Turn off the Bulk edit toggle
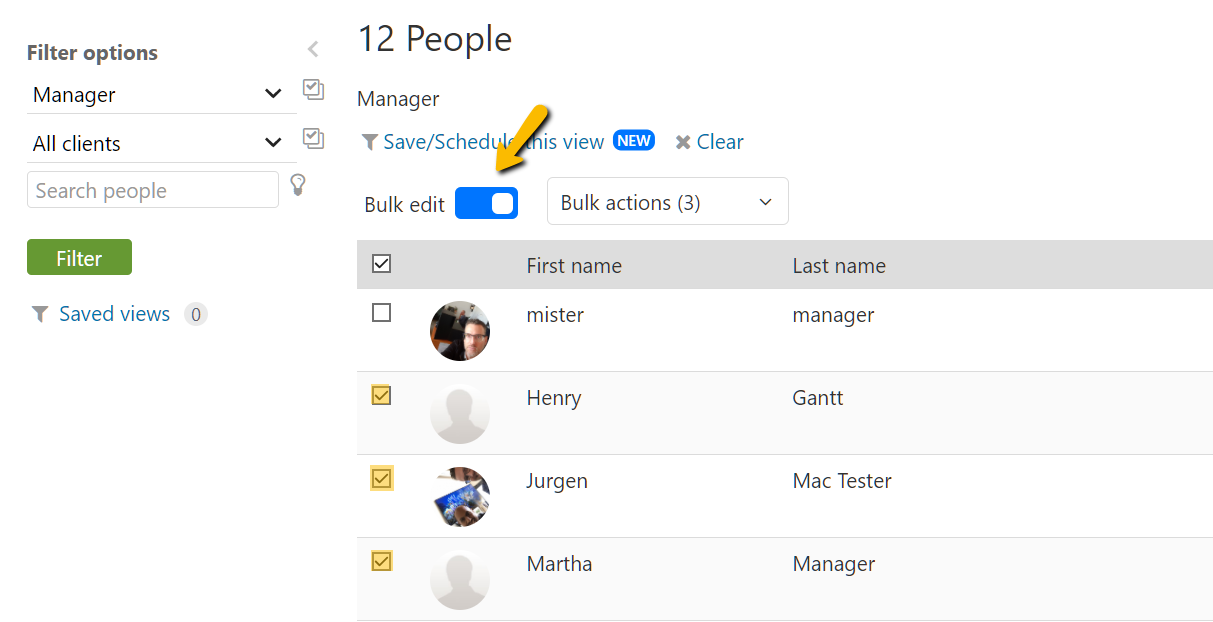This screenshot has width=1213, height=622. 486,203
